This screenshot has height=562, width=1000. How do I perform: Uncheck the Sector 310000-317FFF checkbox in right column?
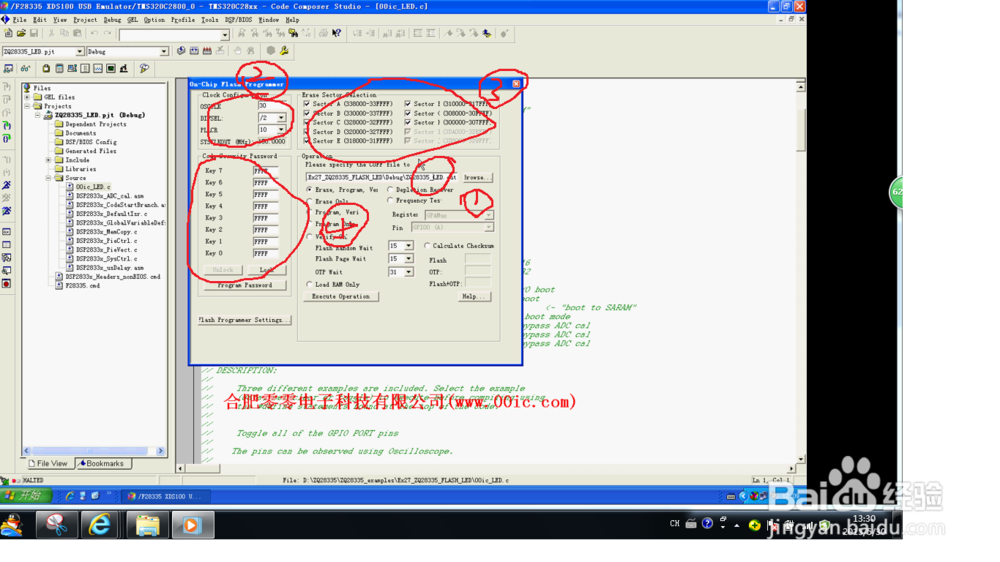click(408, 103)
